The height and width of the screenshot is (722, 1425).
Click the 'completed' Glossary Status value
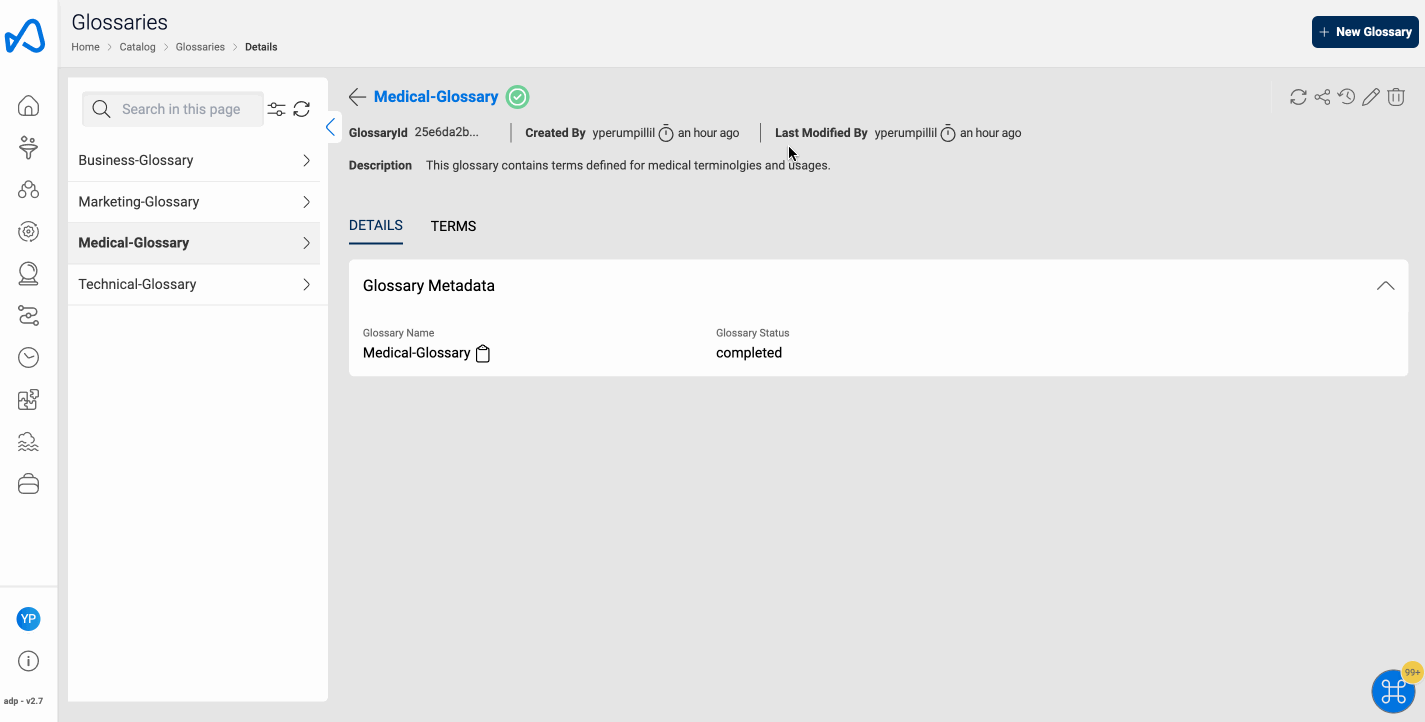(x=749, y=353)
